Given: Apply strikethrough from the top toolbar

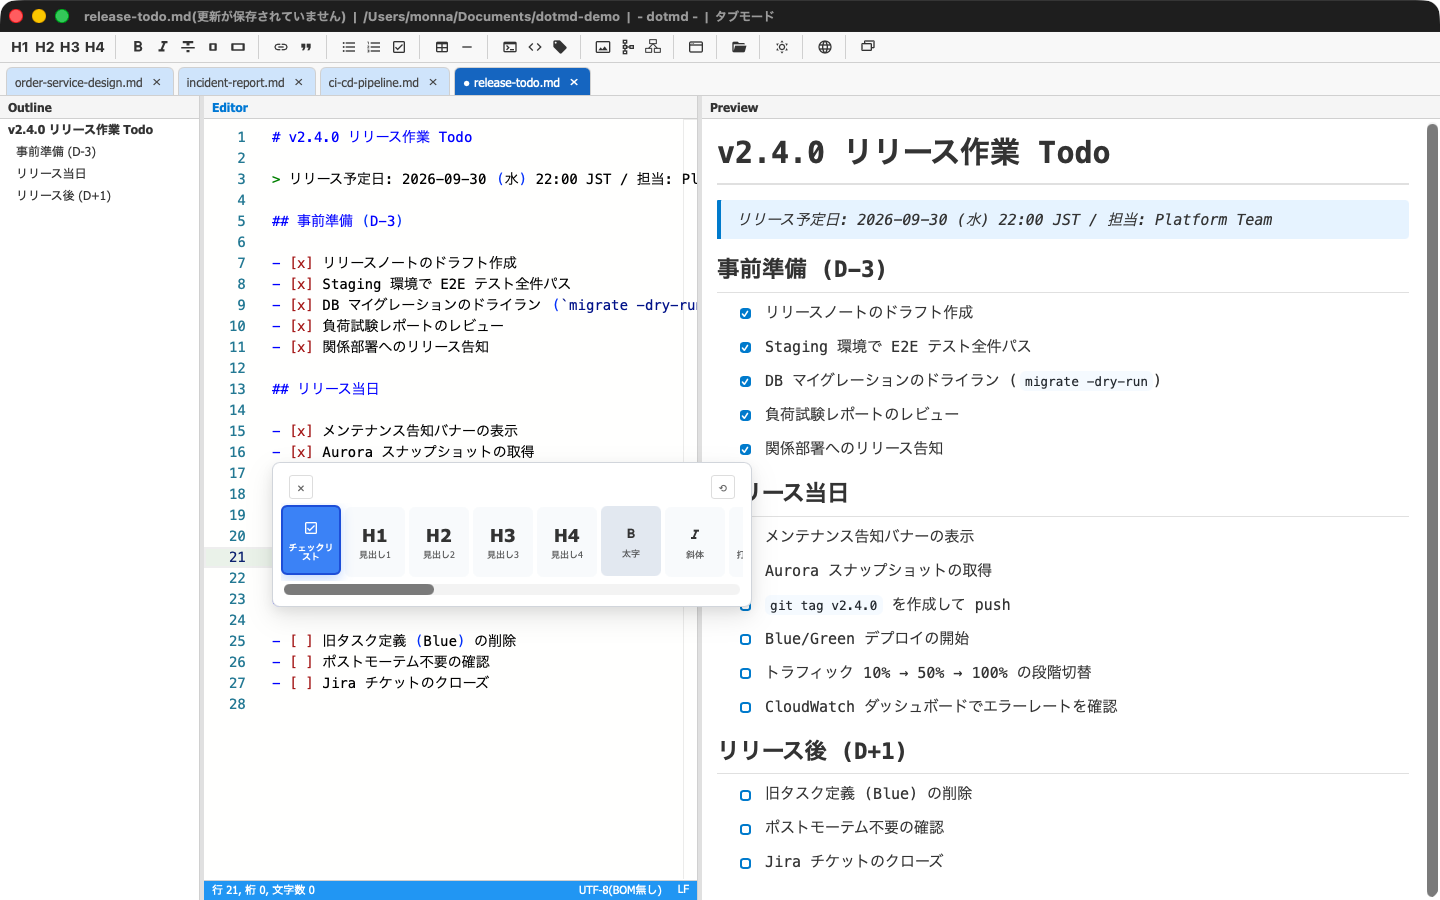Looking at the screenshot, I should (x=188, y=47).
